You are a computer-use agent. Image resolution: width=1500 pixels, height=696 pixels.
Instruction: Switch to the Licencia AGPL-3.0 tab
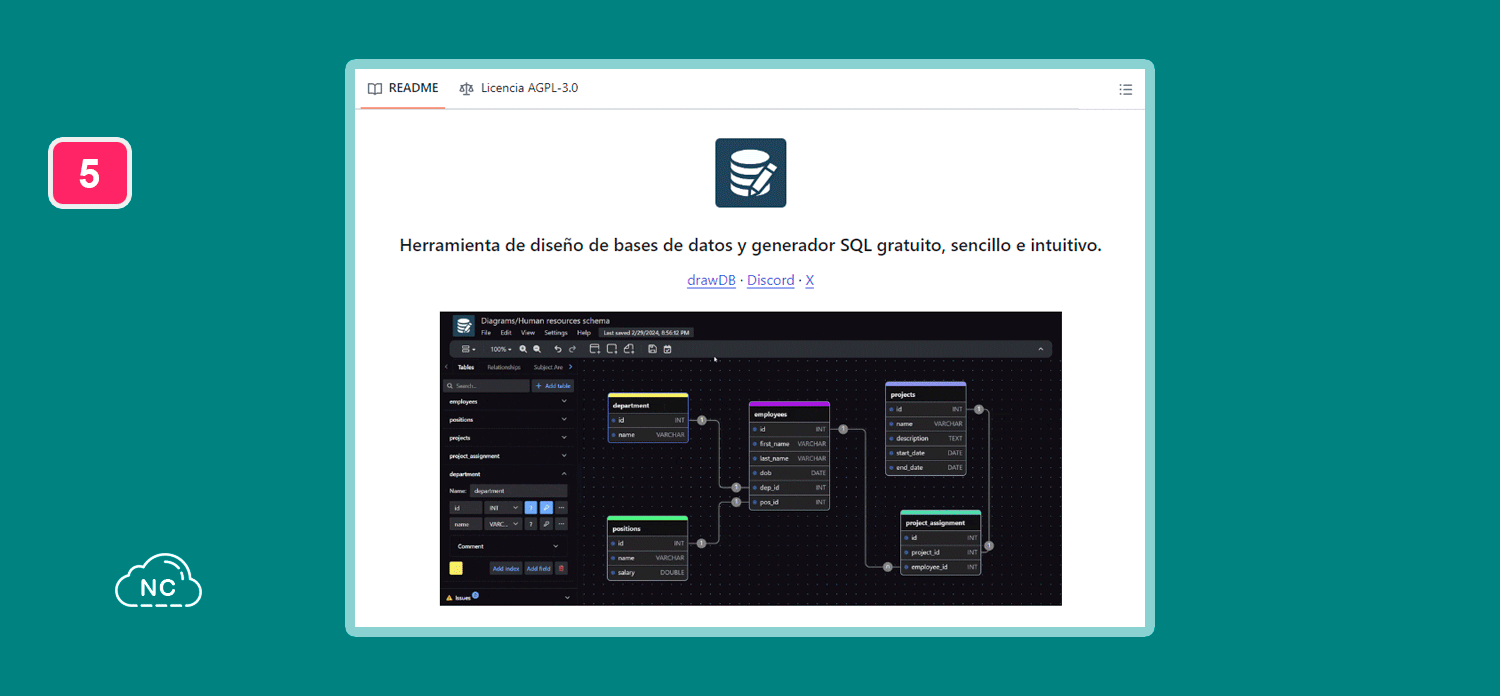point(519,88)
